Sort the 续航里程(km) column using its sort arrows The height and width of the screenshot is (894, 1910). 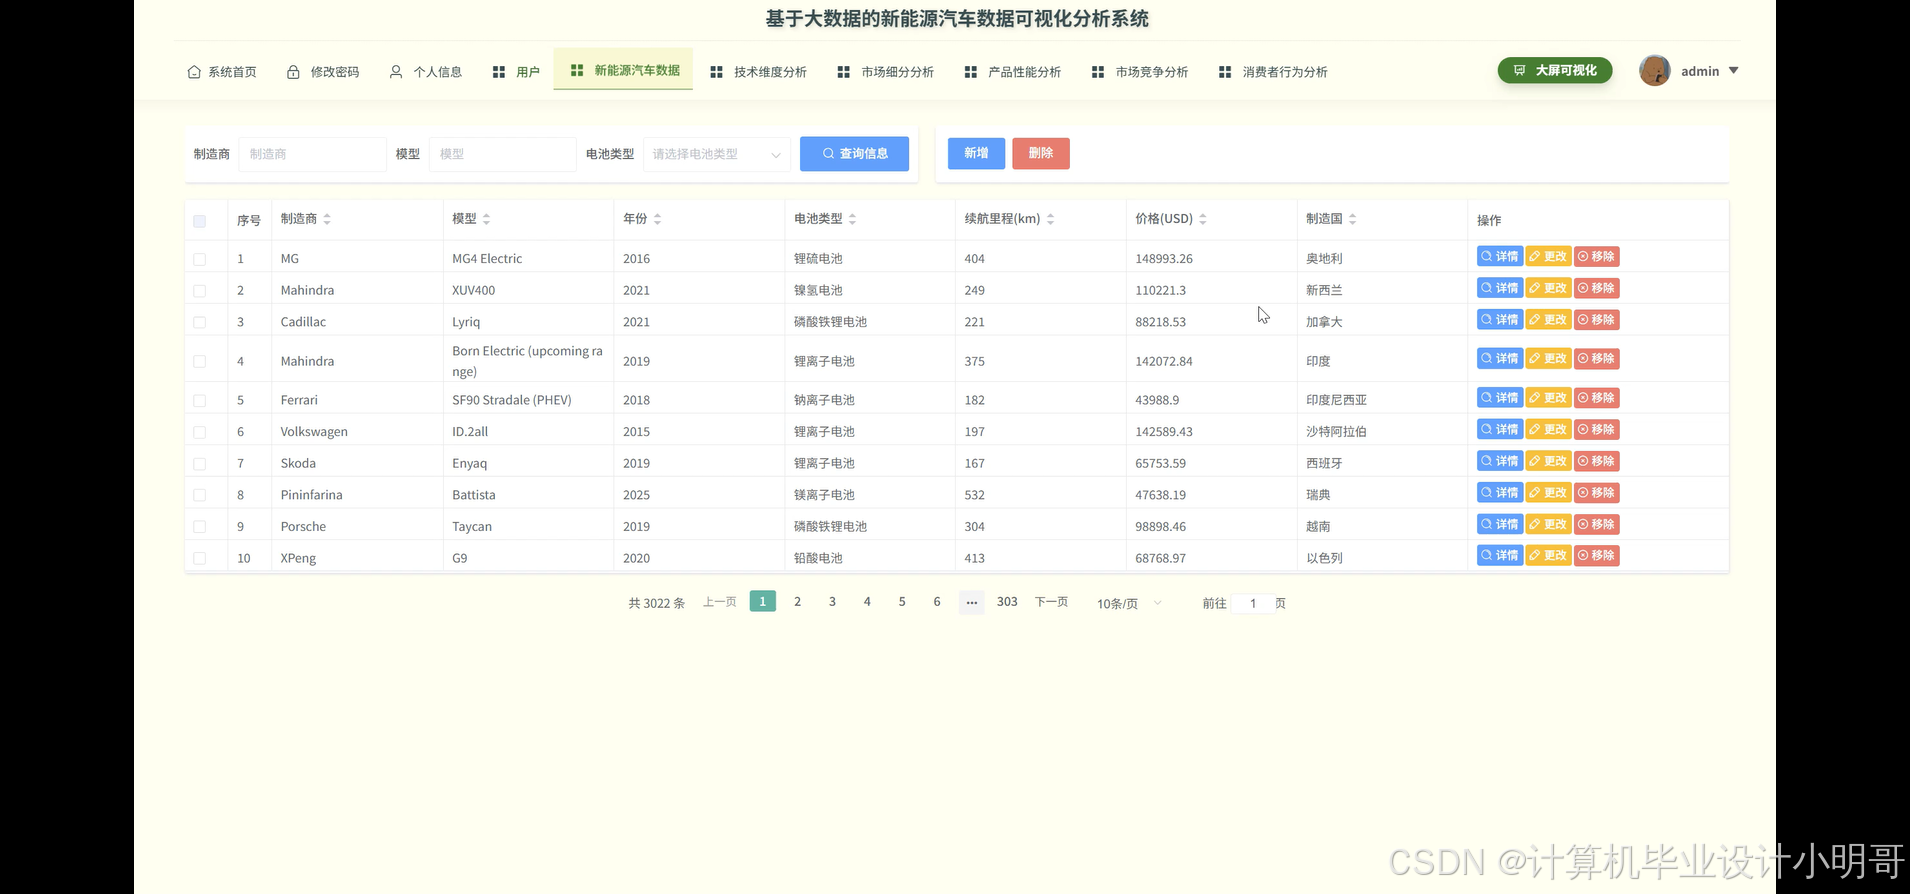click(1050, 219)
